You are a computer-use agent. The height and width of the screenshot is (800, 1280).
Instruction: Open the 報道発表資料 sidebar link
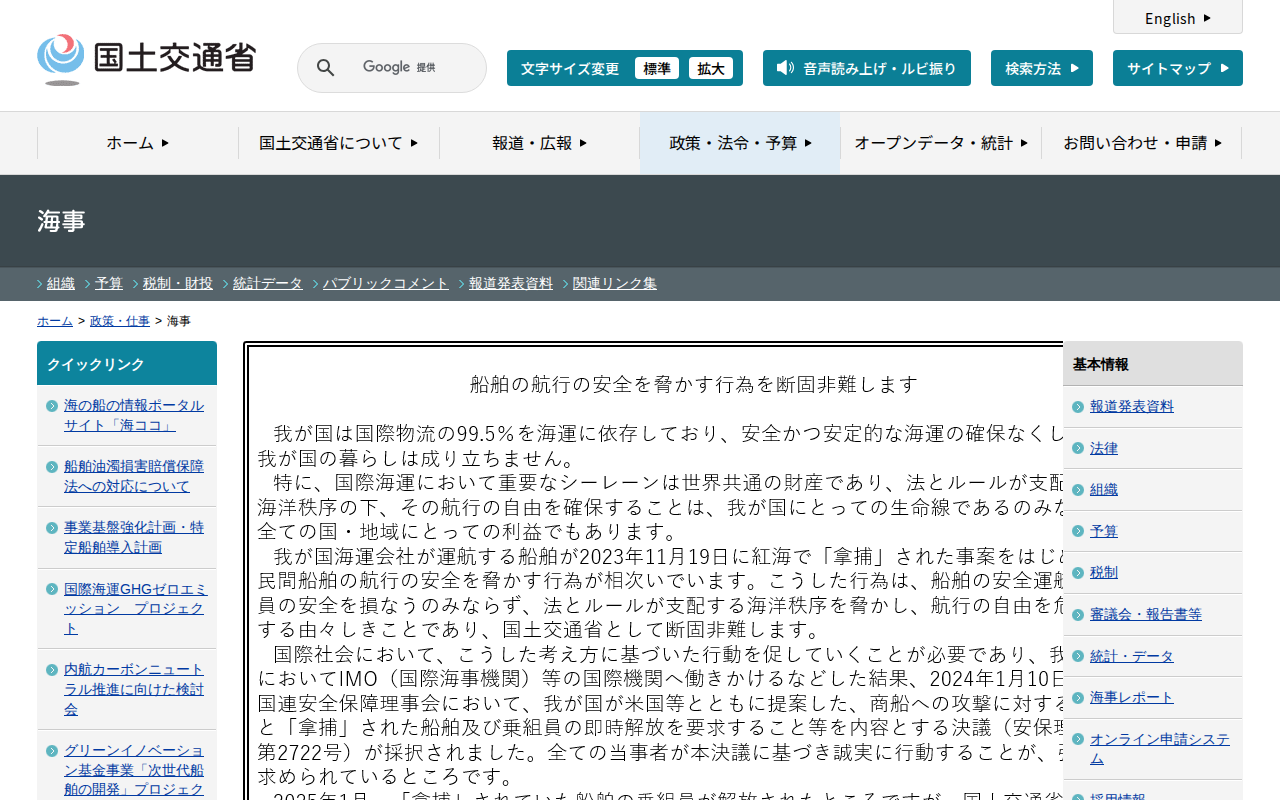pos(1132,407)
